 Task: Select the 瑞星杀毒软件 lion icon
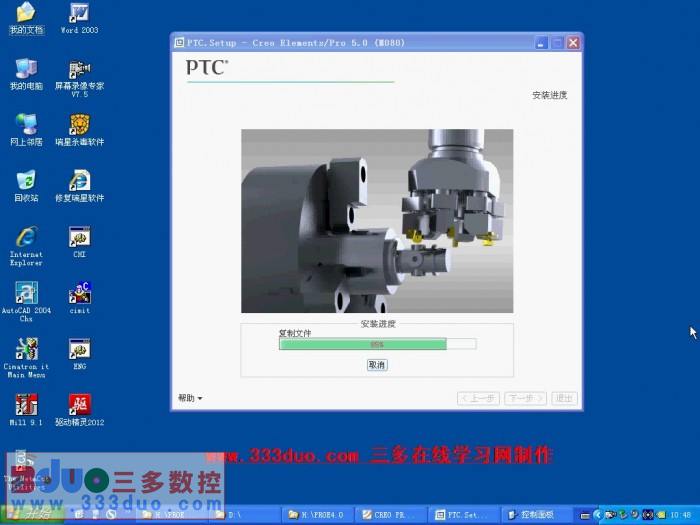point(79,129)
